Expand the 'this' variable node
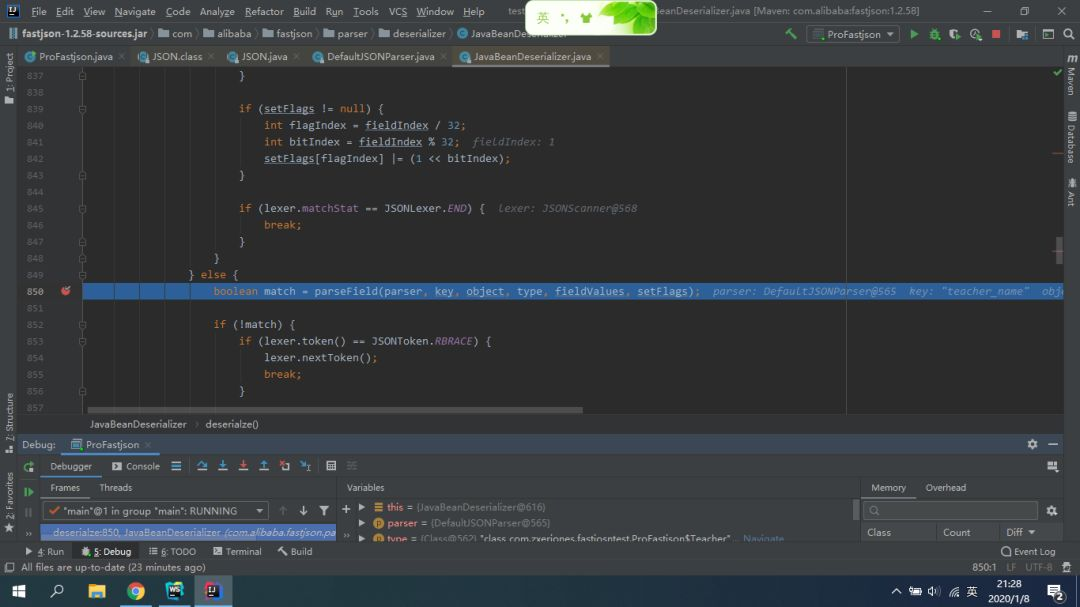The width and height of the screenshot is (1080, 607). pos(362,507)
